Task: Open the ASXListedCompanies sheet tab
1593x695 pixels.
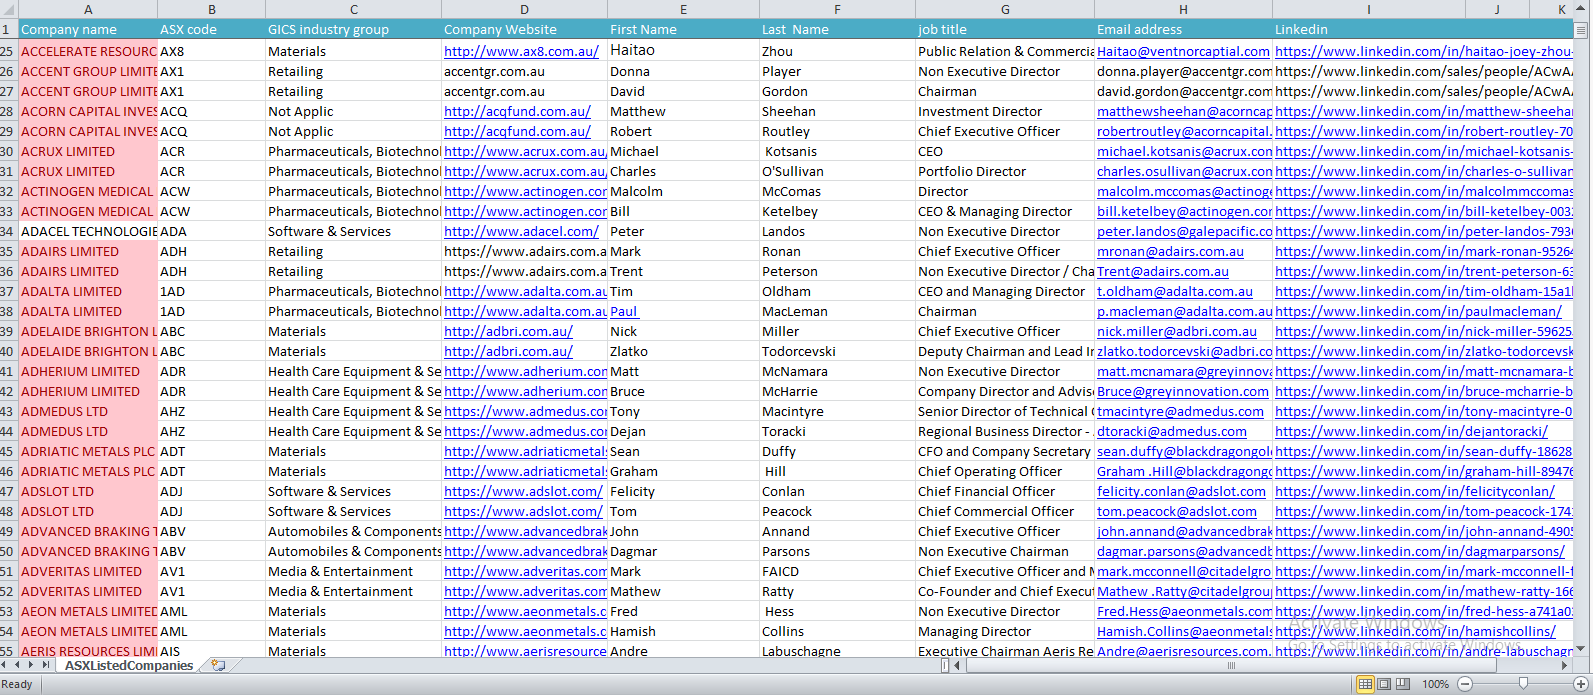Action: [x=129, y=665]
